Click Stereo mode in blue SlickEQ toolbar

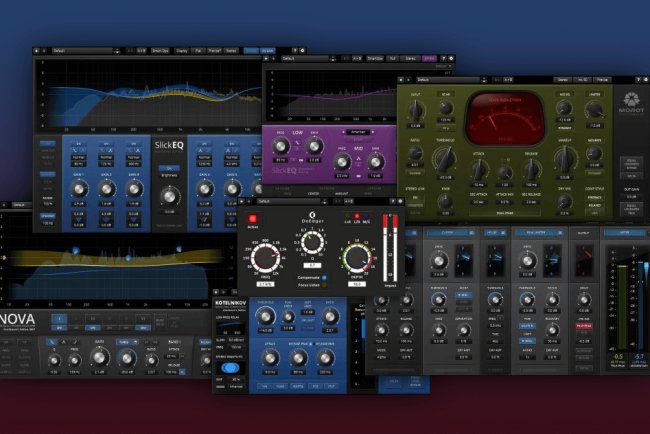(x=231, y=51)
